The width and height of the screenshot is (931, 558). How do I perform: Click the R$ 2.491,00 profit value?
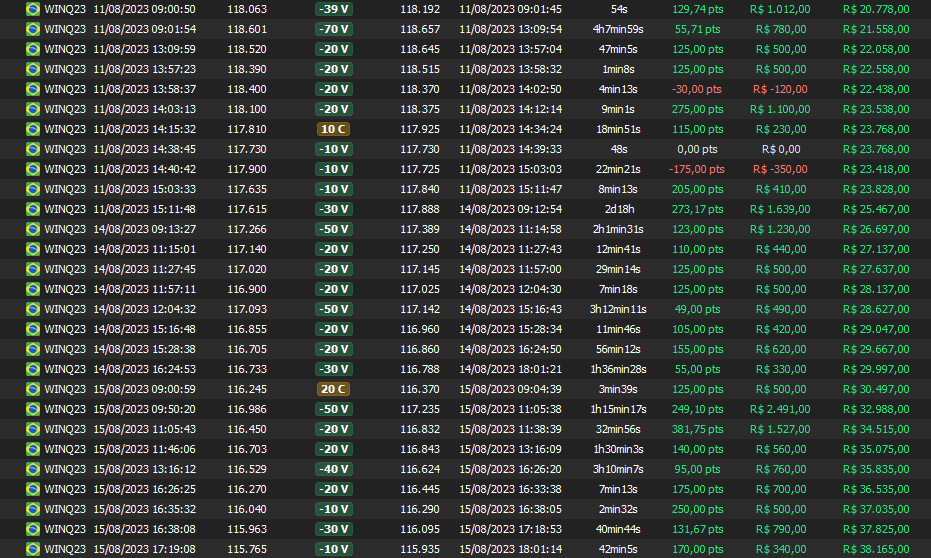(780, 409)
